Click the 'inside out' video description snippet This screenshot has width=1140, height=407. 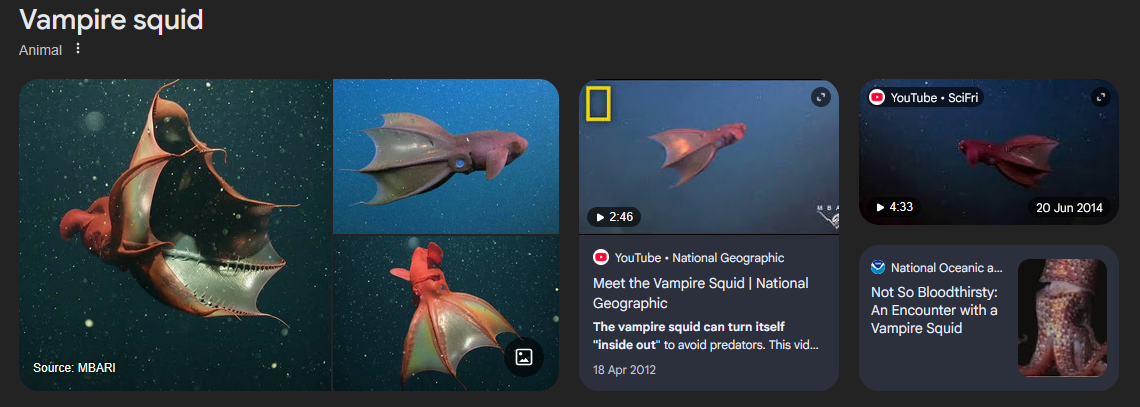tap(706, 336)
